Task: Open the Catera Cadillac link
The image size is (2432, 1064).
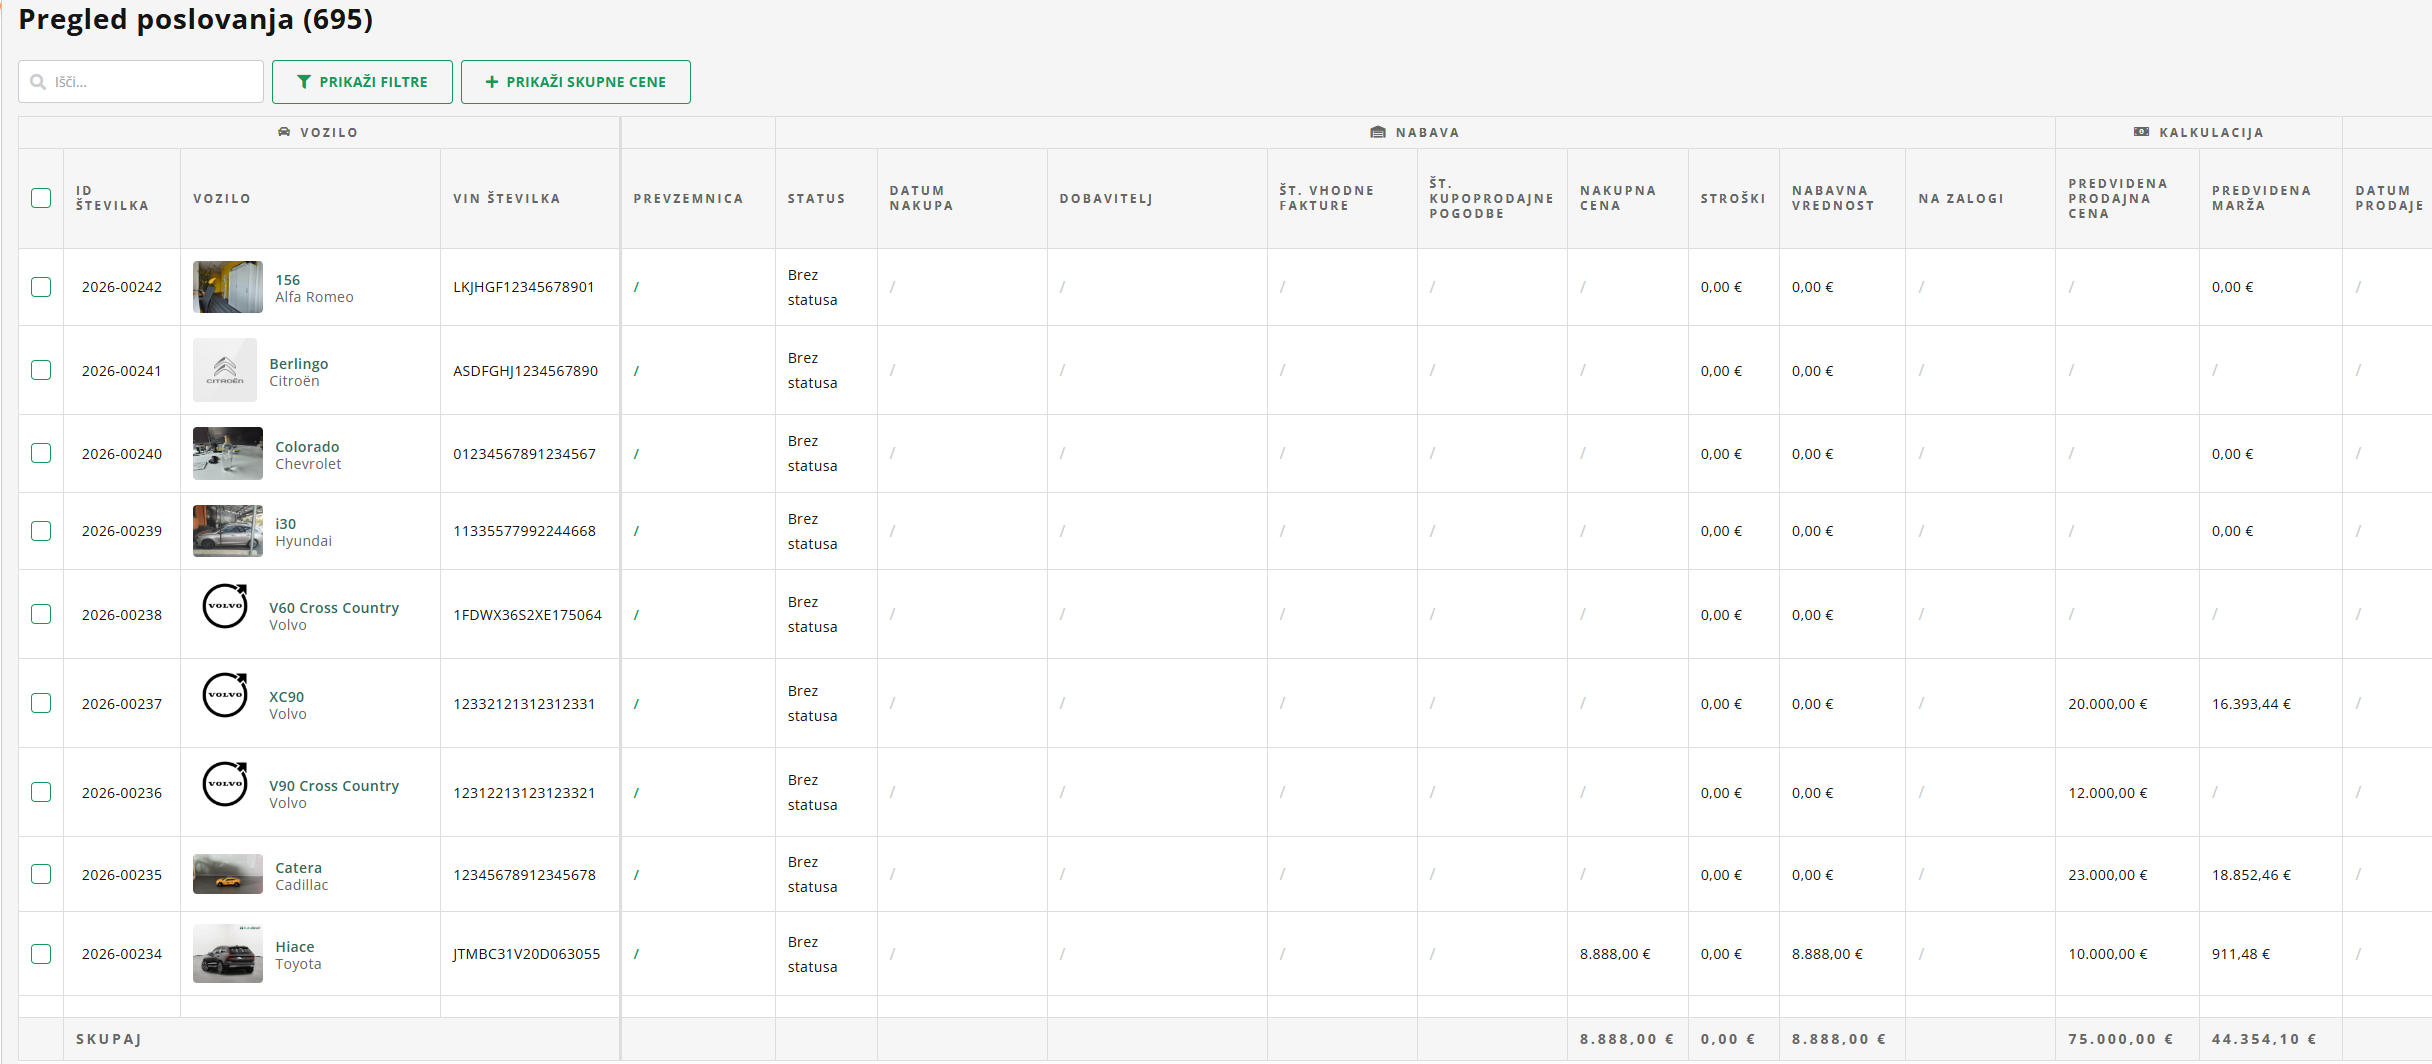Action: pyautogui.click(x=299, y=868)
